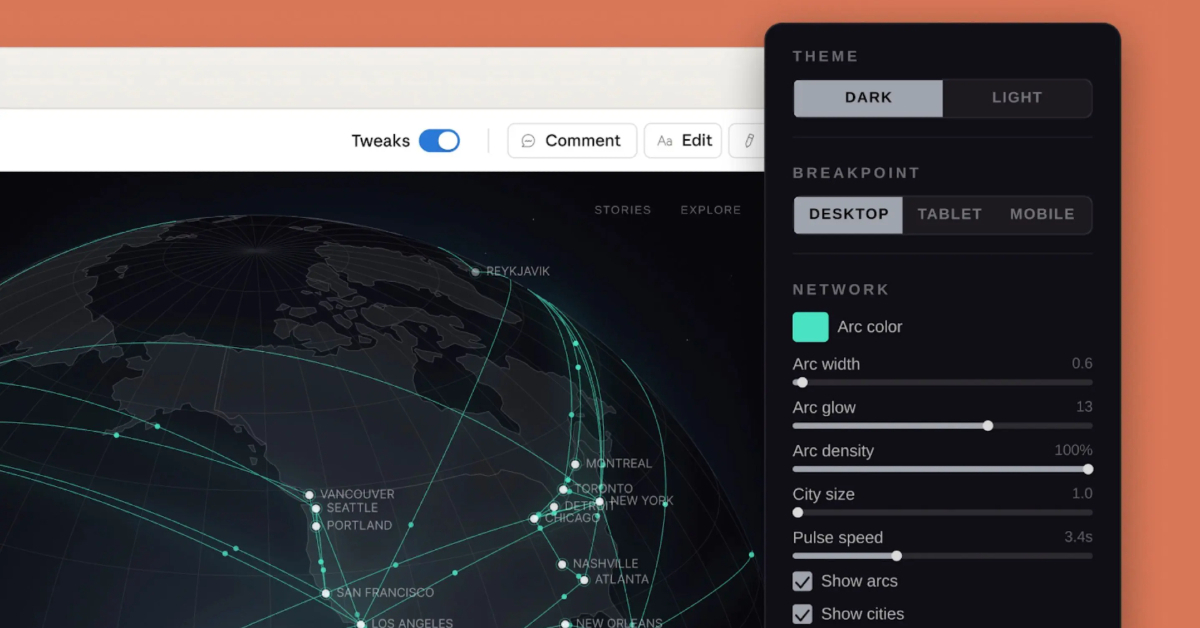
Task: Click the Vancouver city marker
Action: 310,494
